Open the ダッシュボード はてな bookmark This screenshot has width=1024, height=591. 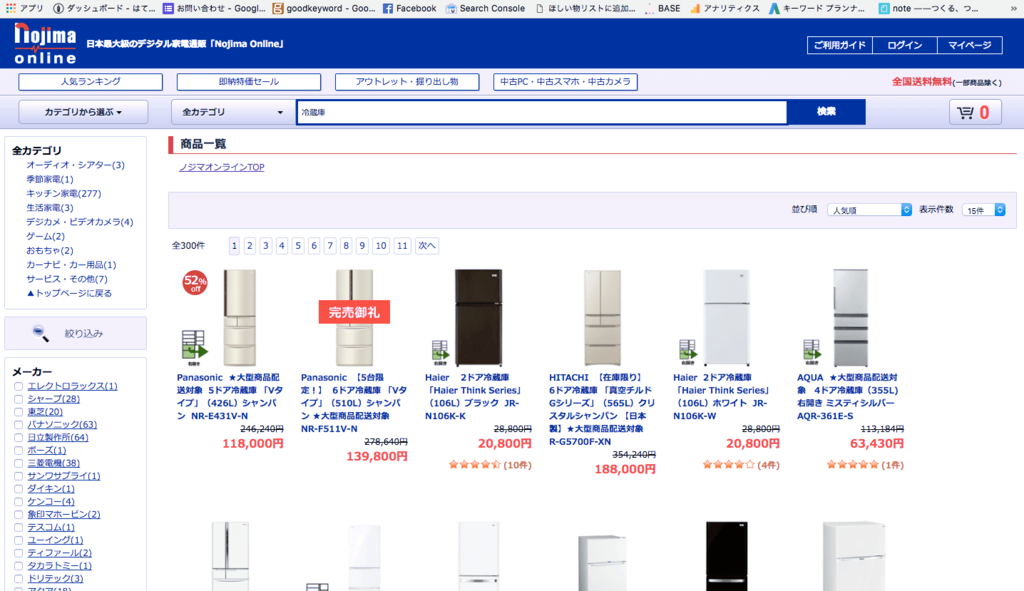point(104,8)
